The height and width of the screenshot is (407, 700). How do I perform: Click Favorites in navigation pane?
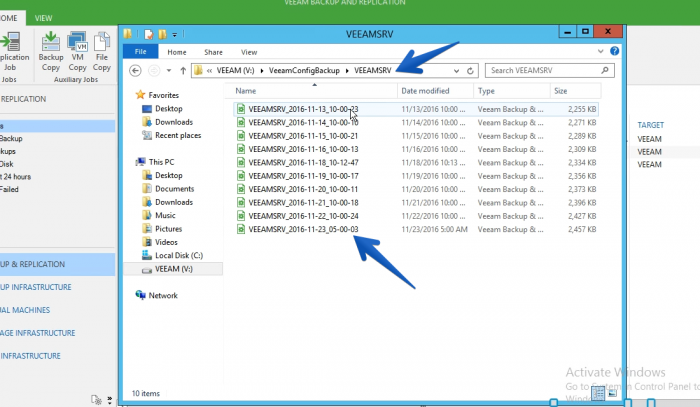pyautogui.click(x=163, y=95)
